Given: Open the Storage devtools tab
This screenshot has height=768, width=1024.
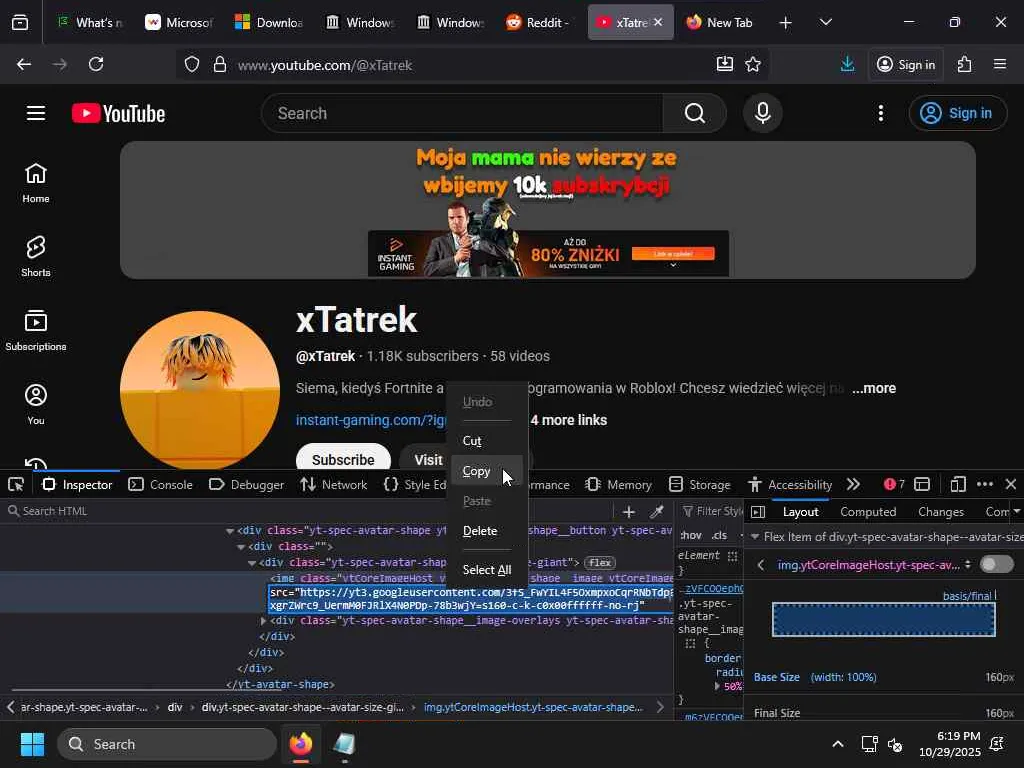Looking at the screenshot, I should tap(700, 485).
